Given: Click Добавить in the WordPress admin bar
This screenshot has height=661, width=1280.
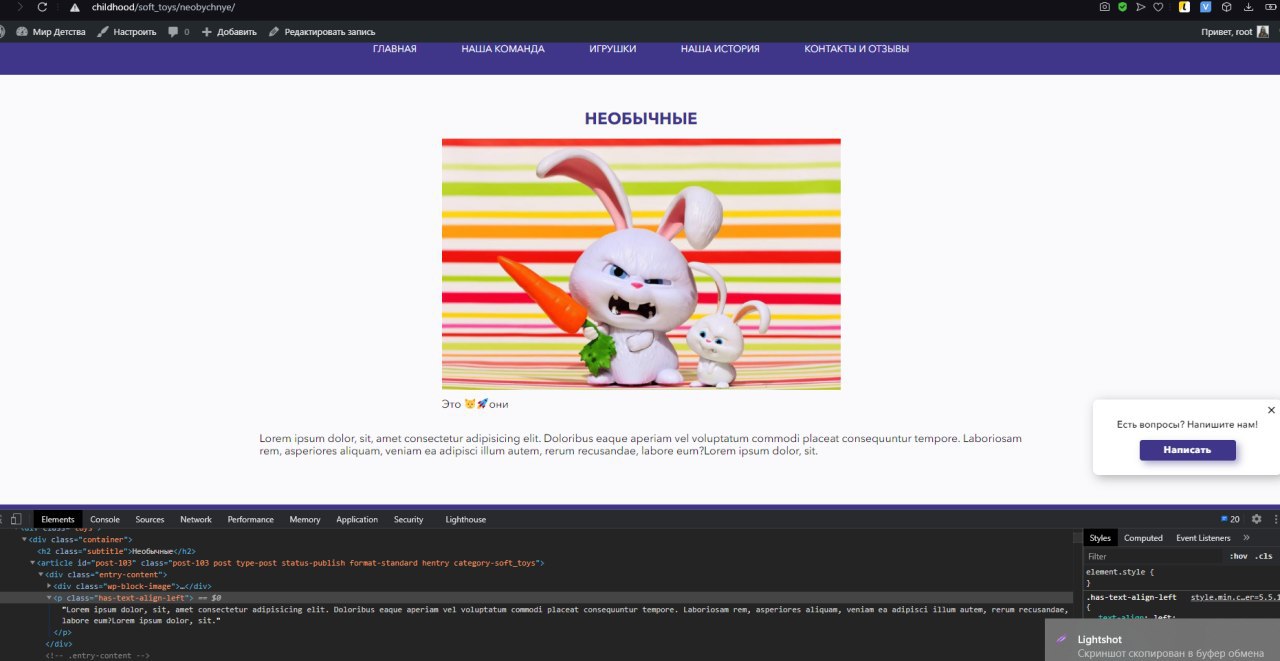Looking at the screenshot, I should (x=229, y=32).
